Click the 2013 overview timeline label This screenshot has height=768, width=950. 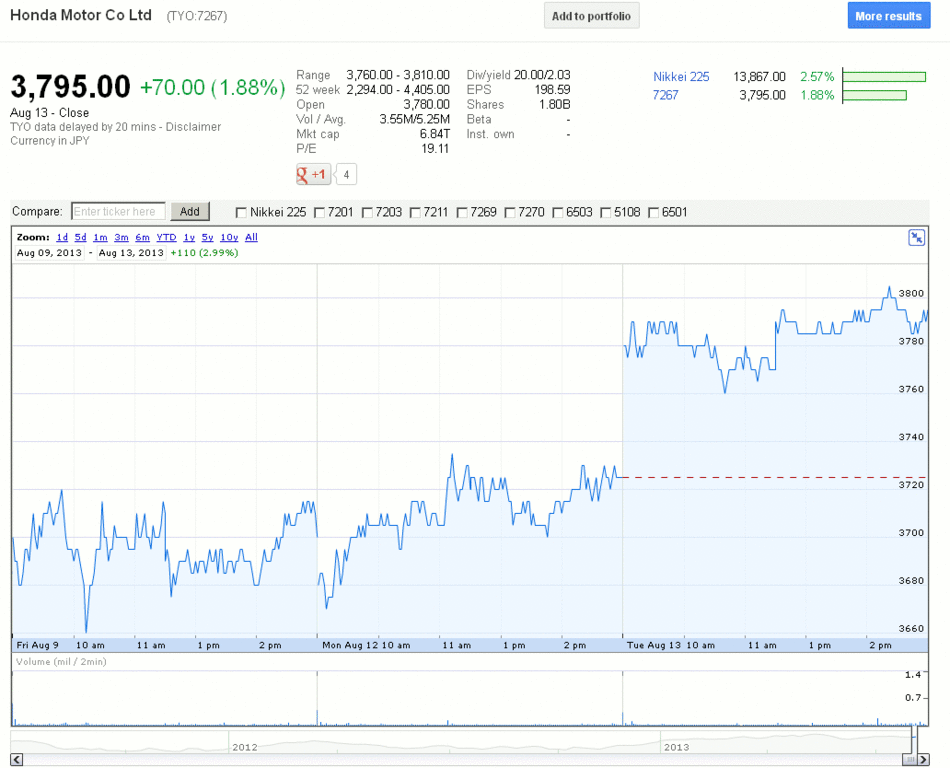tap(676, 747)
